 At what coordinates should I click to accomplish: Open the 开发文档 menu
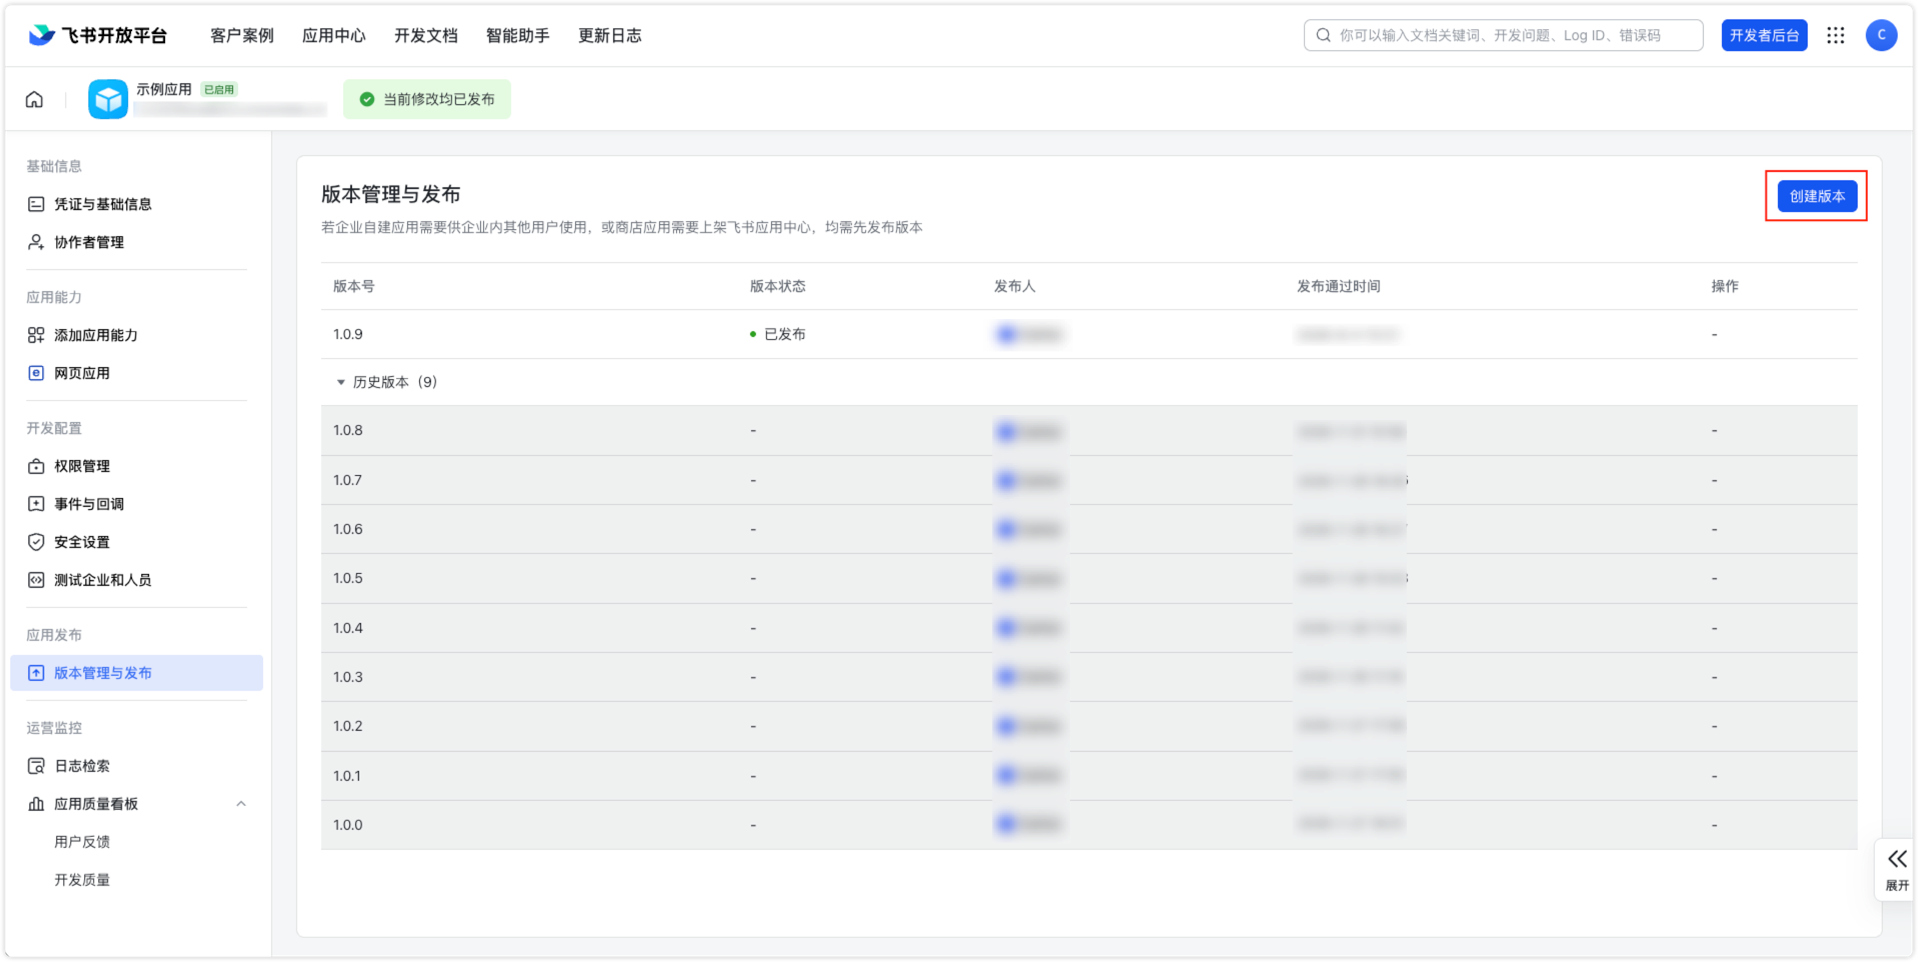click(426, 35)
